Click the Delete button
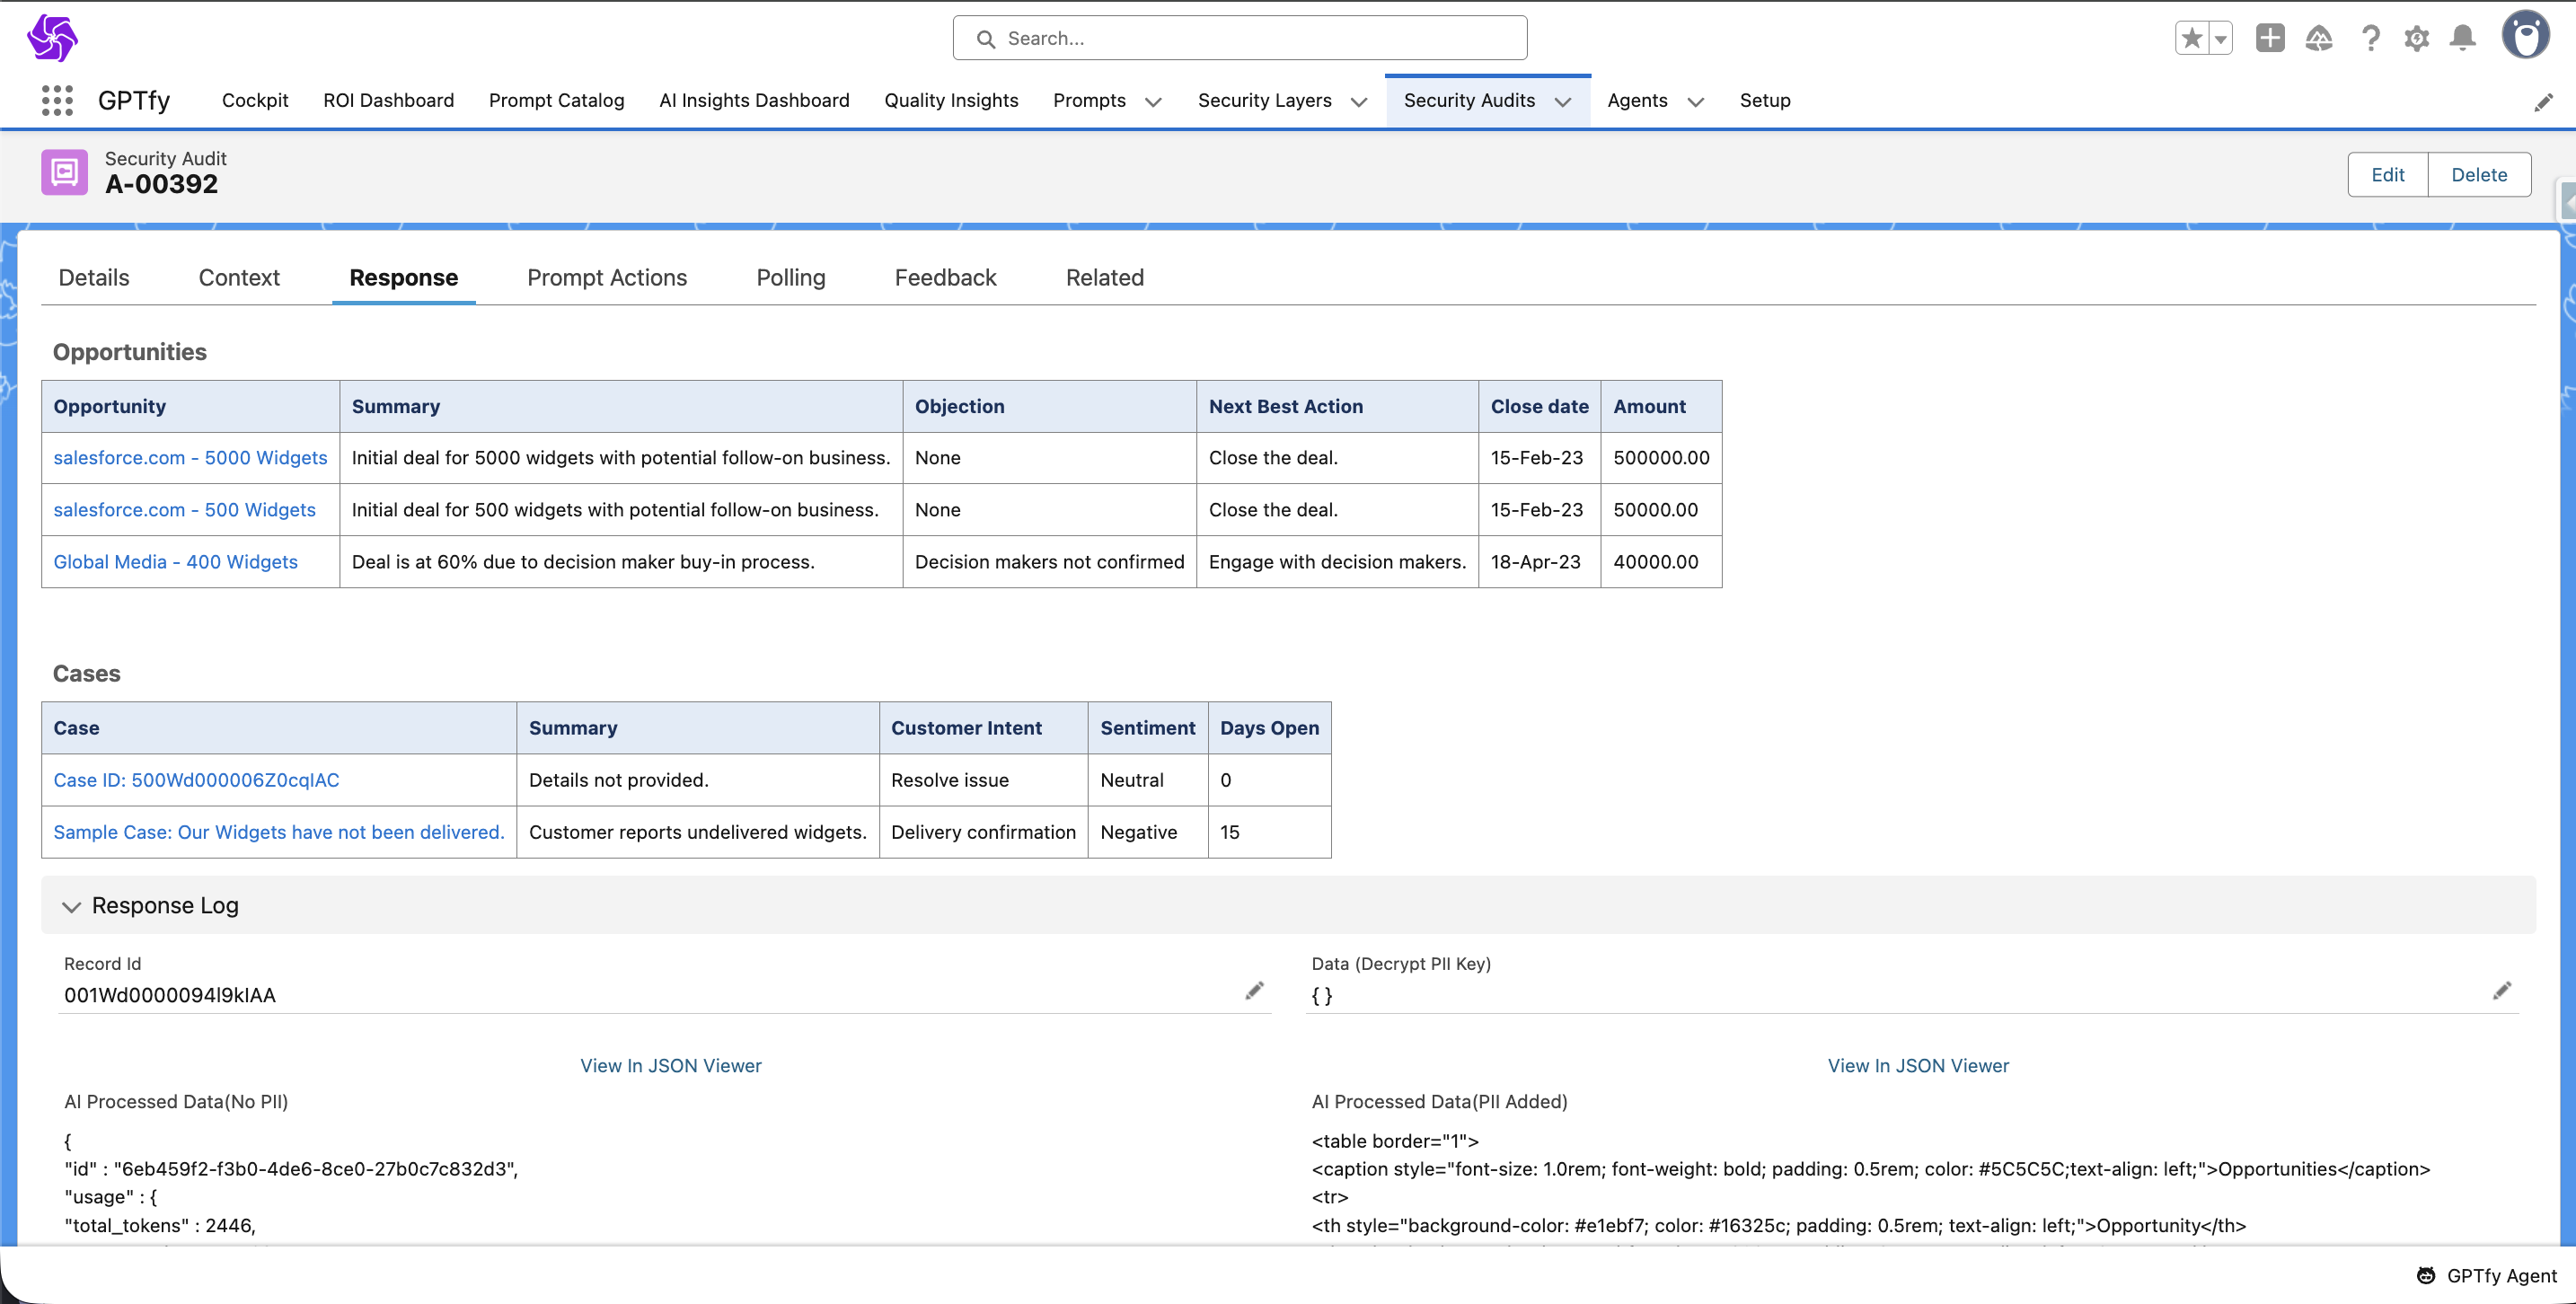 click(2478, 175)
